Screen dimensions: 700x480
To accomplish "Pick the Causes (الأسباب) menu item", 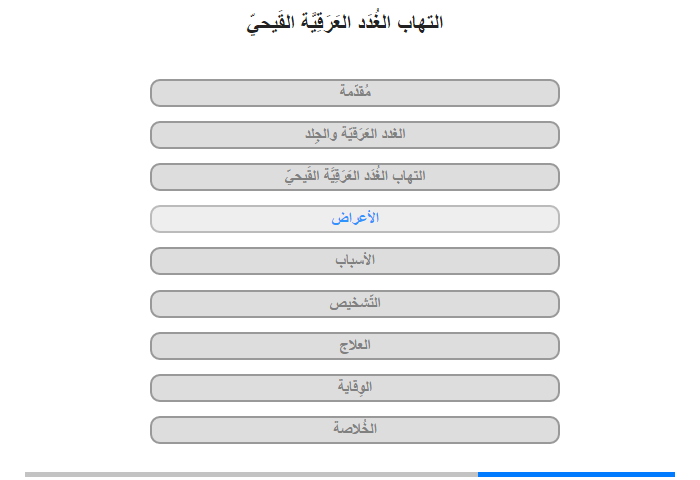I will [355, 261].
